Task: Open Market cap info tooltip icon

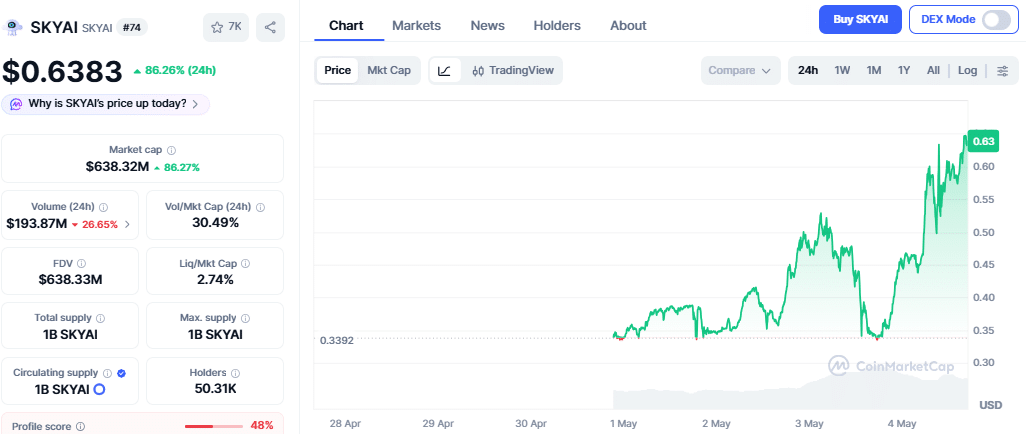Action: coord(171,150)
